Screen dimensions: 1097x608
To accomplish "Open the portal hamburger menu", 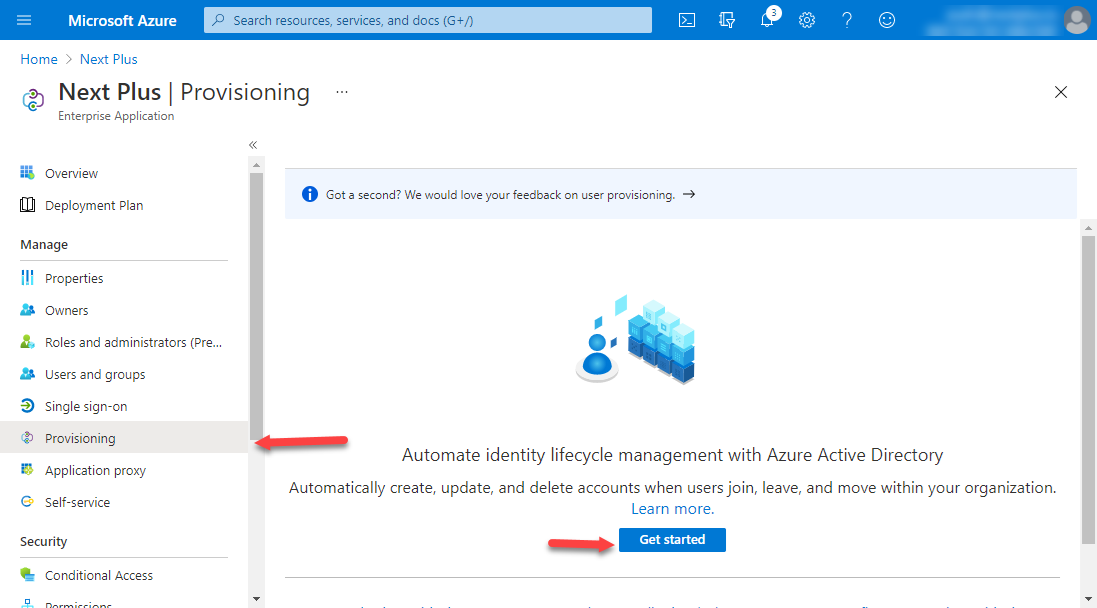I will [24, 20].
